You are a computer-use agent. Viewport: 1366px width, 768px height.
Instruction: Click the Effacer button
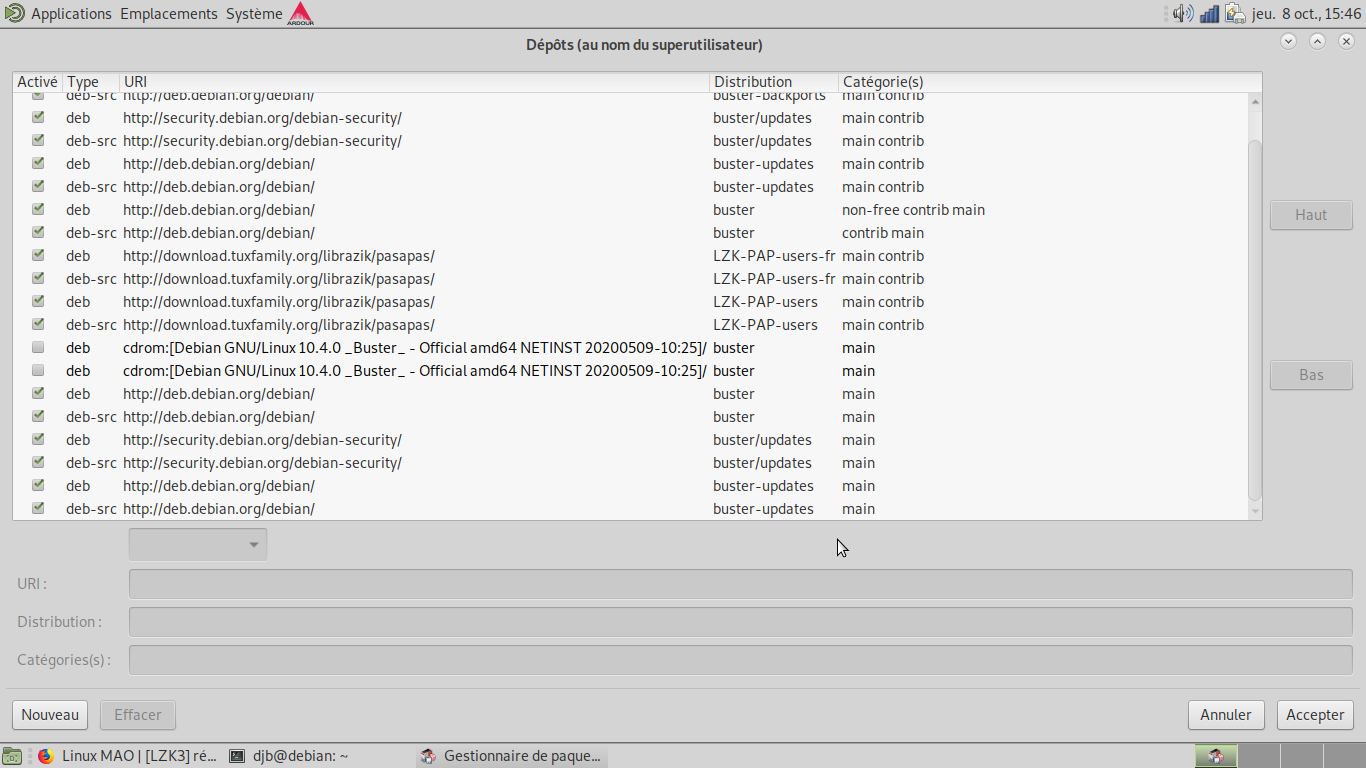[x=138, y=715]
